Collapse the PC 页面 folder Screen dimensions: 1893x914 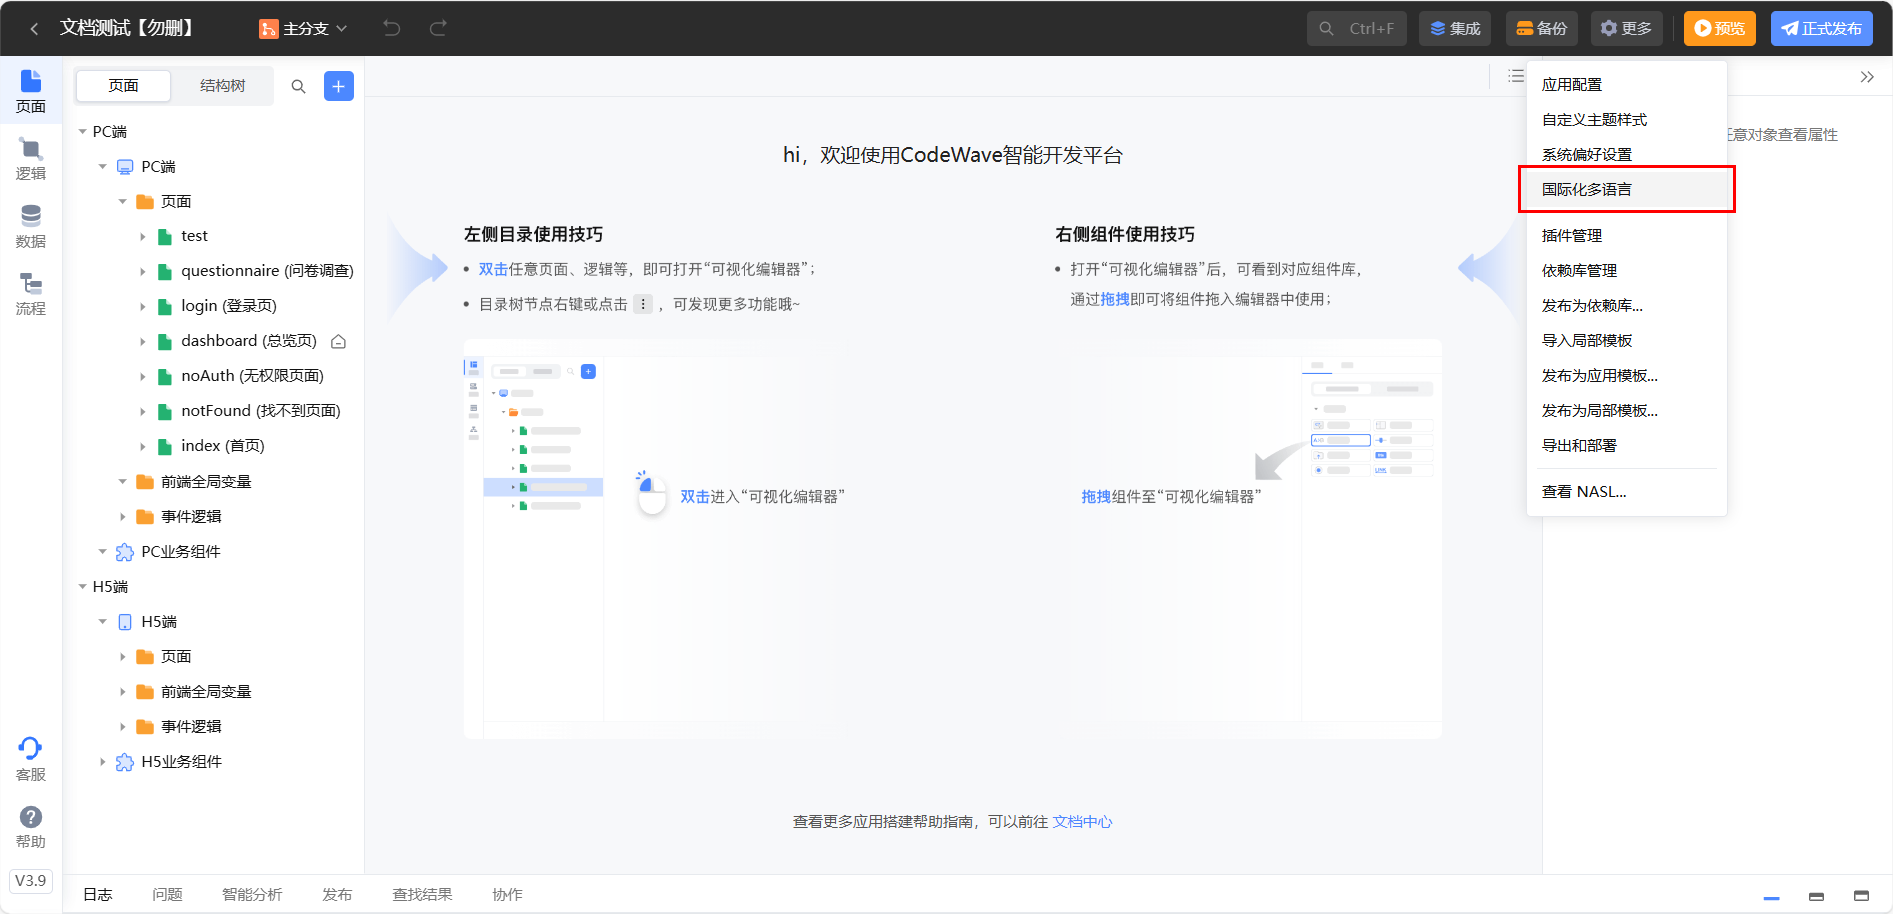coord(123,202)
